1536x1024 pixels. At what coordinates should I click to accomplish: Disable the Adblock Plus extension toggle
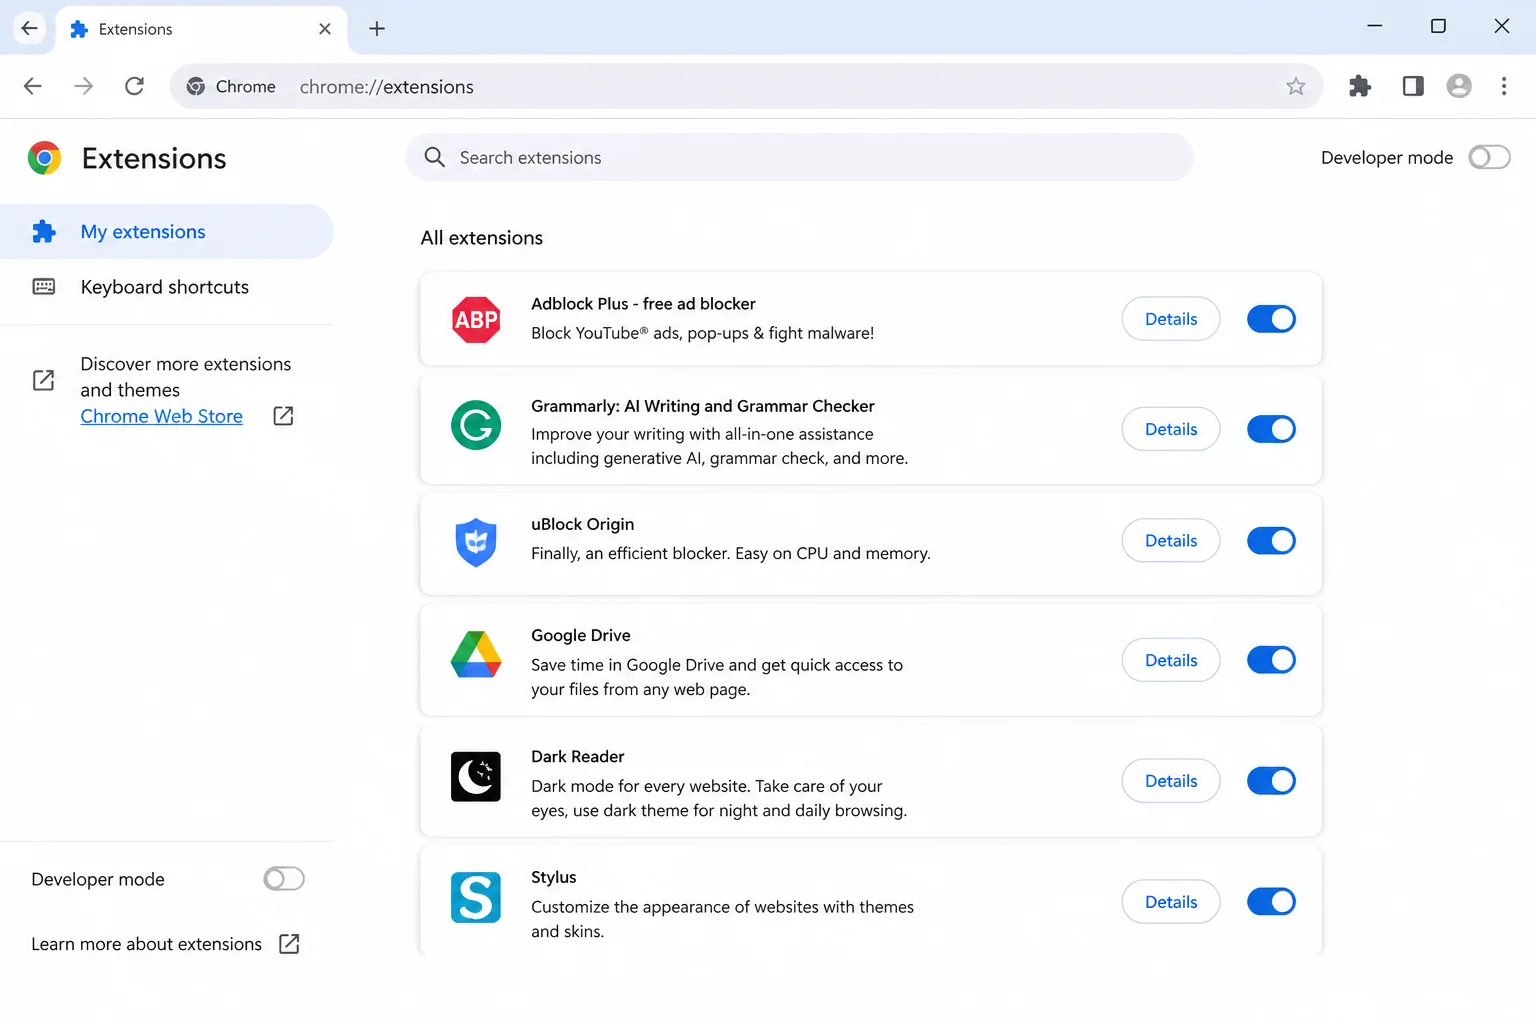pyautogui.click(x=1271, y=319)
